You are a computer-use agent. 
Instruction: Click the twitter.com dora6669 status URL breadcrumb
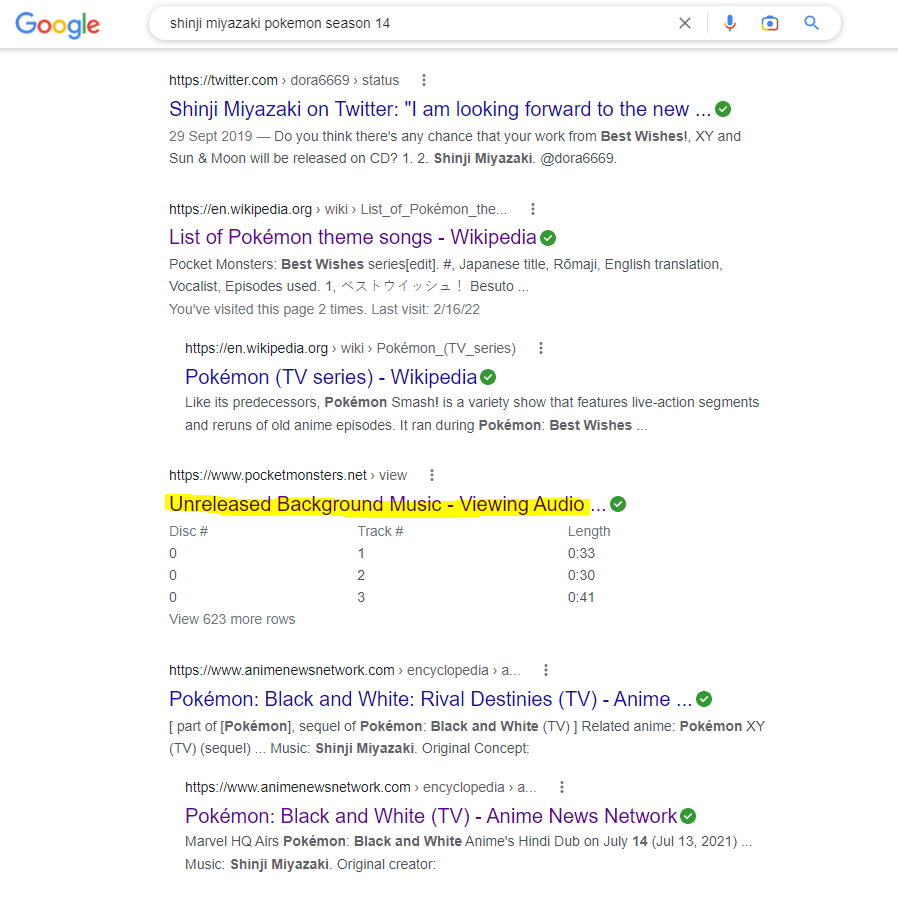tap(284, 80)
